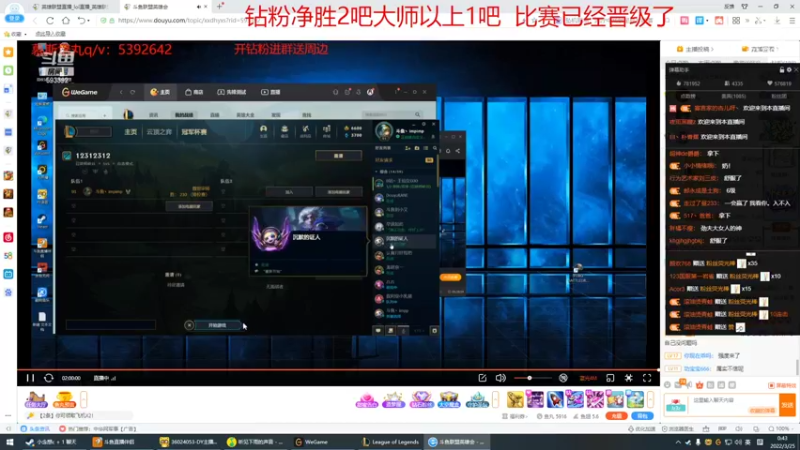Collapse the friends group arrow in the LoL friend list
The image size is (800, 450).
377,172
